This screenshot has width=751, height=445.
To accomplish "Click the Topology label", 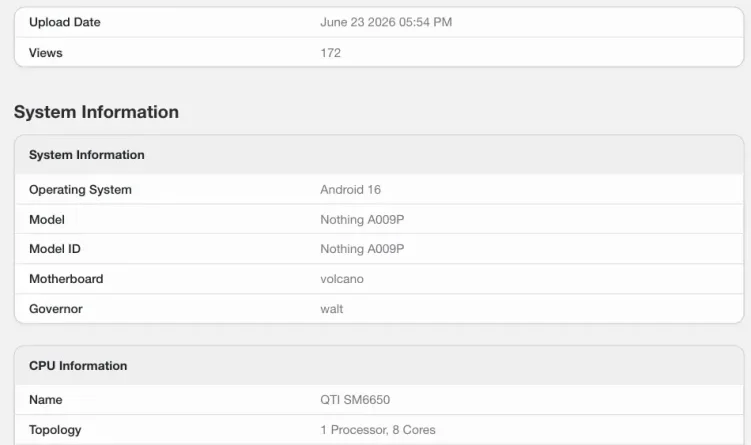I will tap(55, 430).
